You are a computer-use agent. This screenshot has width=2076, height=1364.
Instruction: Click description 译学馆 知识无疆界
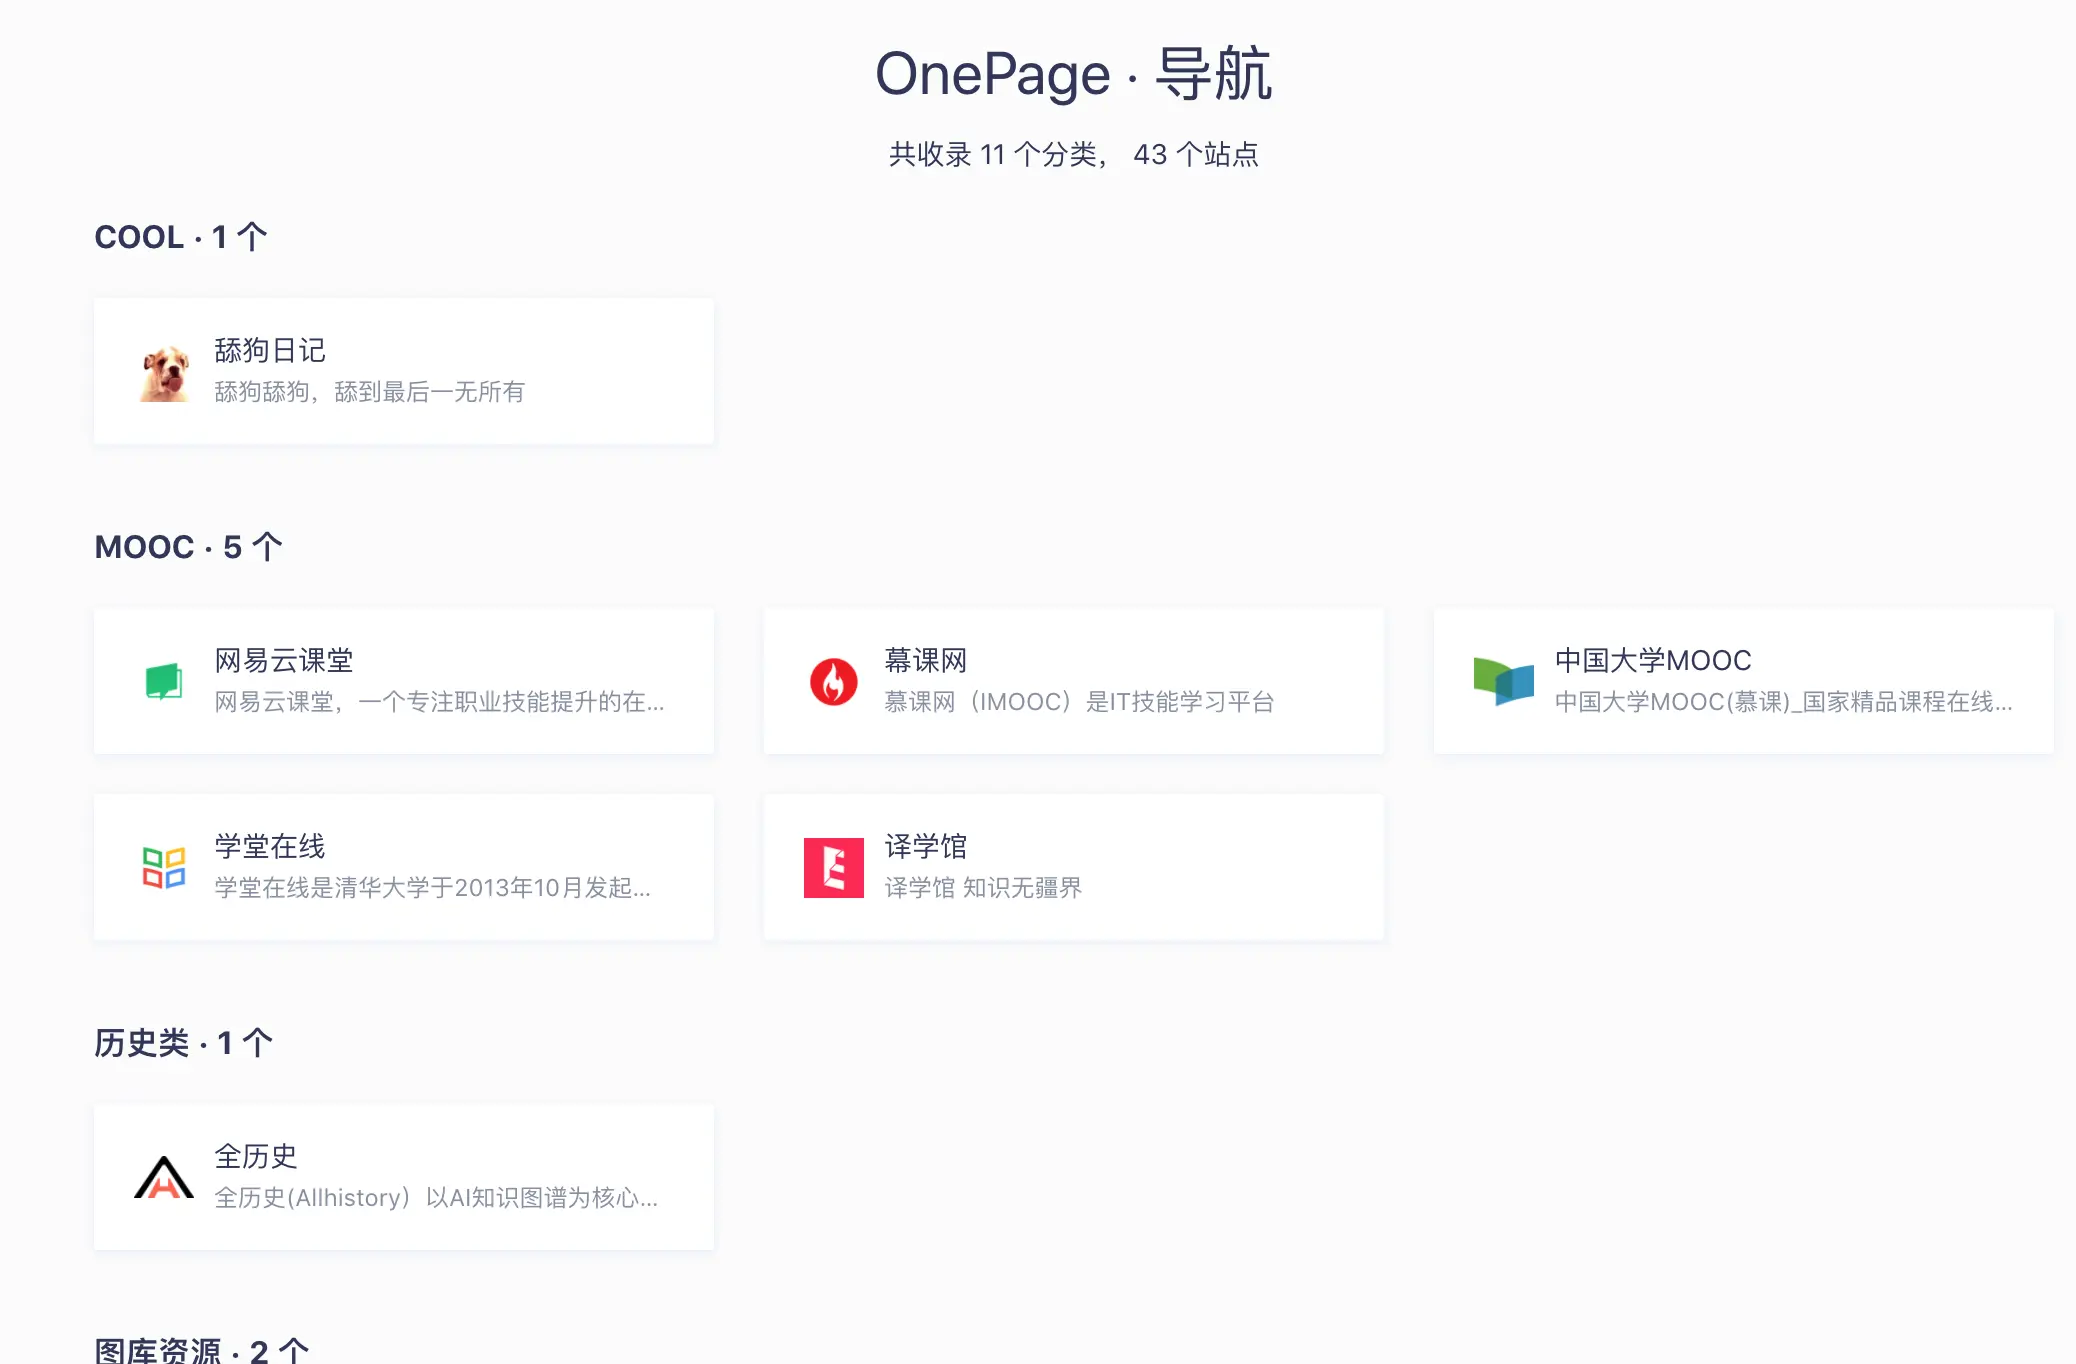click(983, 888)
